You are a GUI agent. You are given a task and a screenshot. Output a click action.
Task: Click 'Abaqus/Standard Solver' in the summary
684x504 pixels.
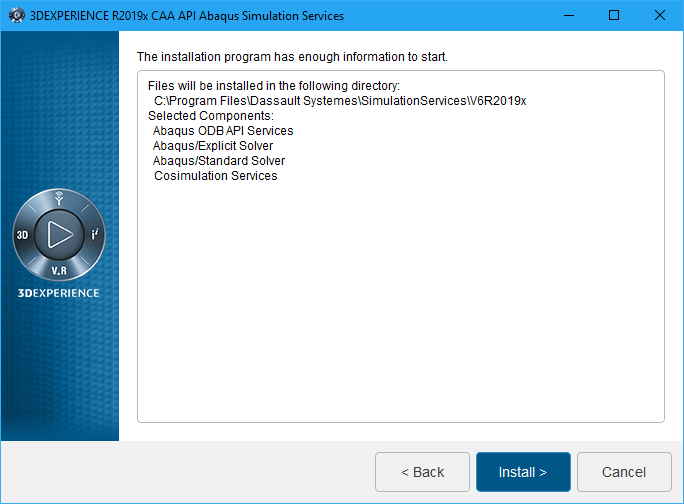point(219,161)
